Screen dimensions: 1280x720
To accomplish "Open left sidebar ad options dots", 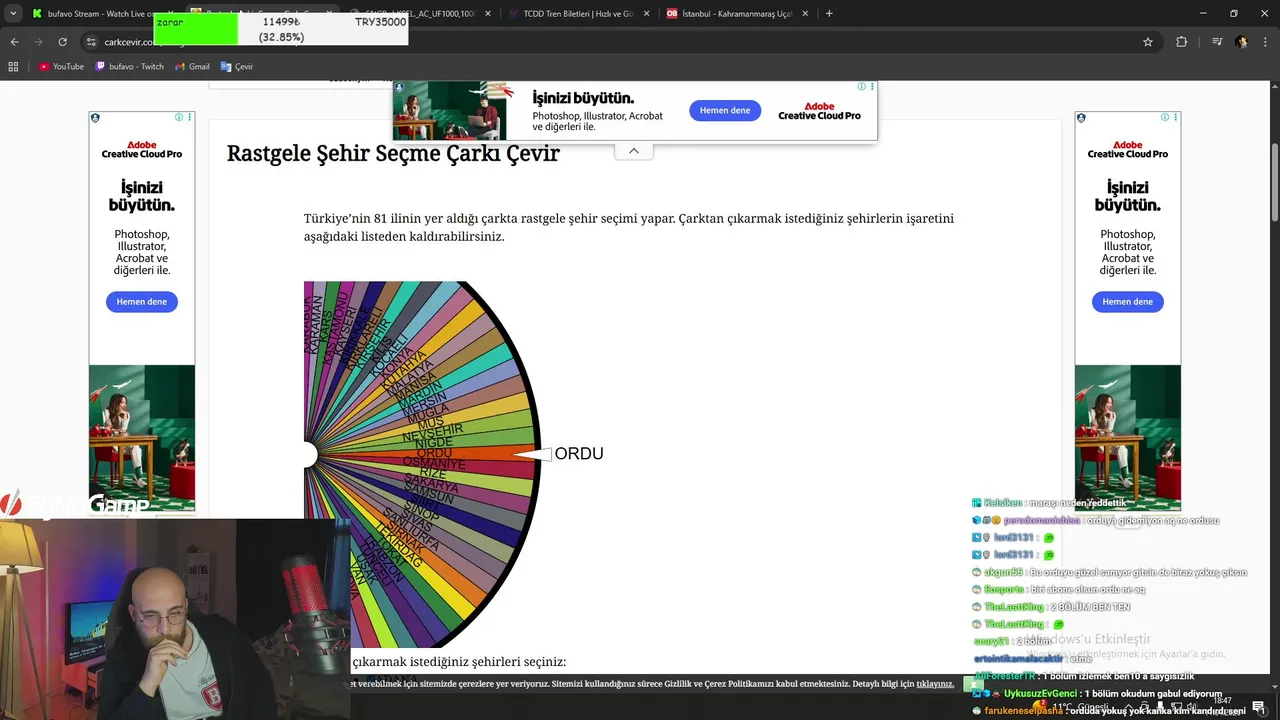I will coord(189,117).
